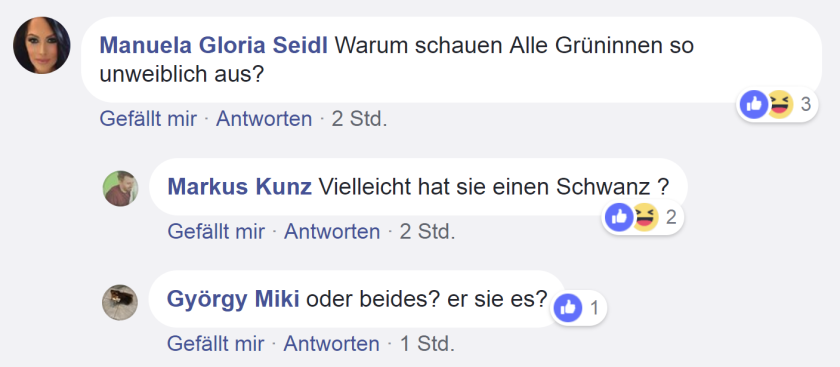The image size is (840, 367).
Task: Visit the György Miki profile name link
Action: click(x=233, y=299)
